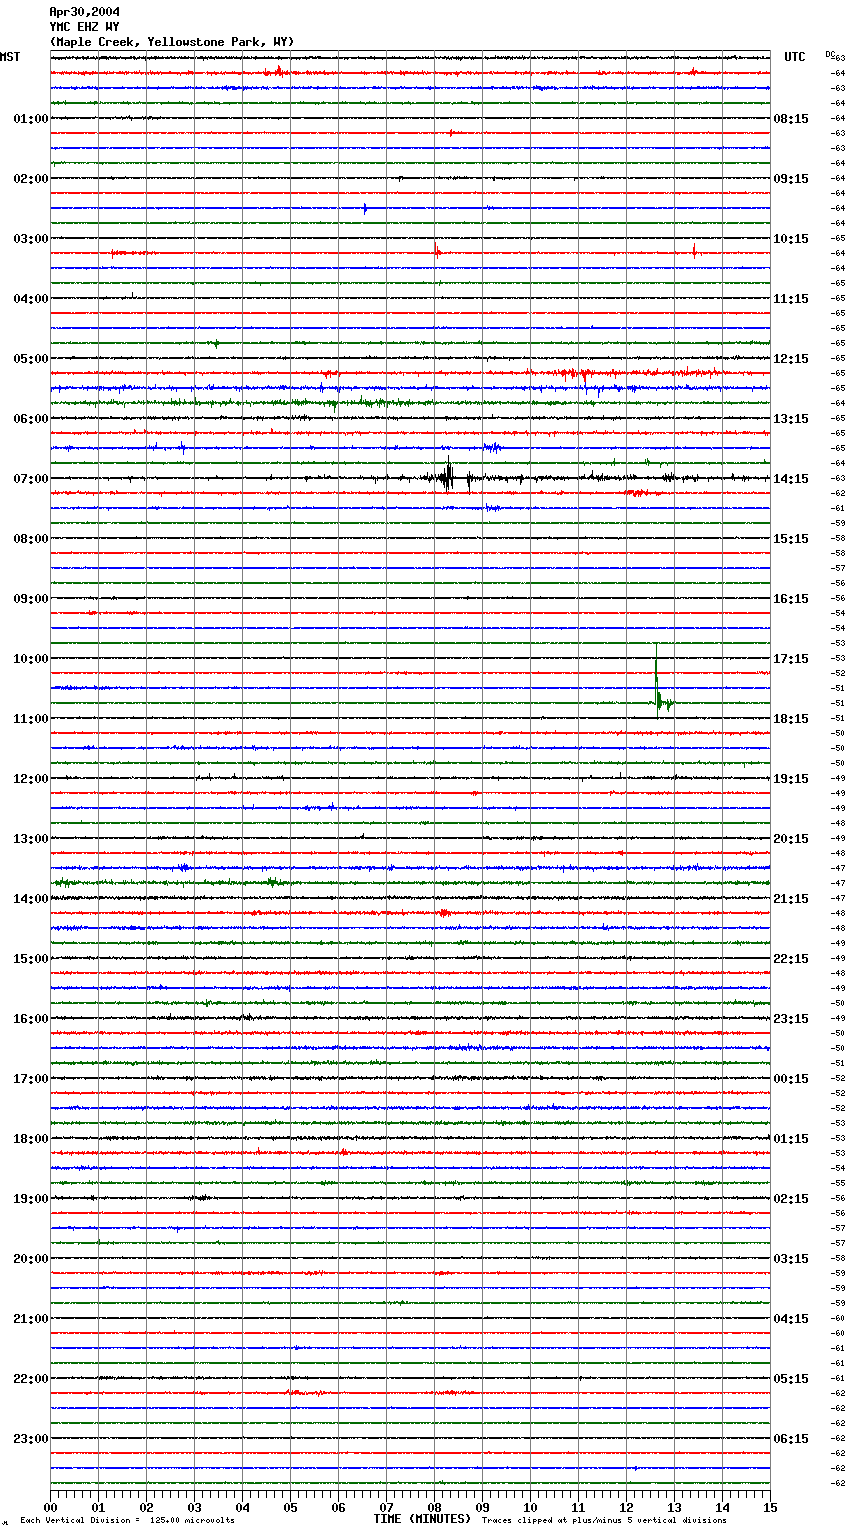The height and width of the screenshot is (1534, 850).
Task: Click the 14:00 MST hour label
Action: pyautogui.click(x=31, y=898)
